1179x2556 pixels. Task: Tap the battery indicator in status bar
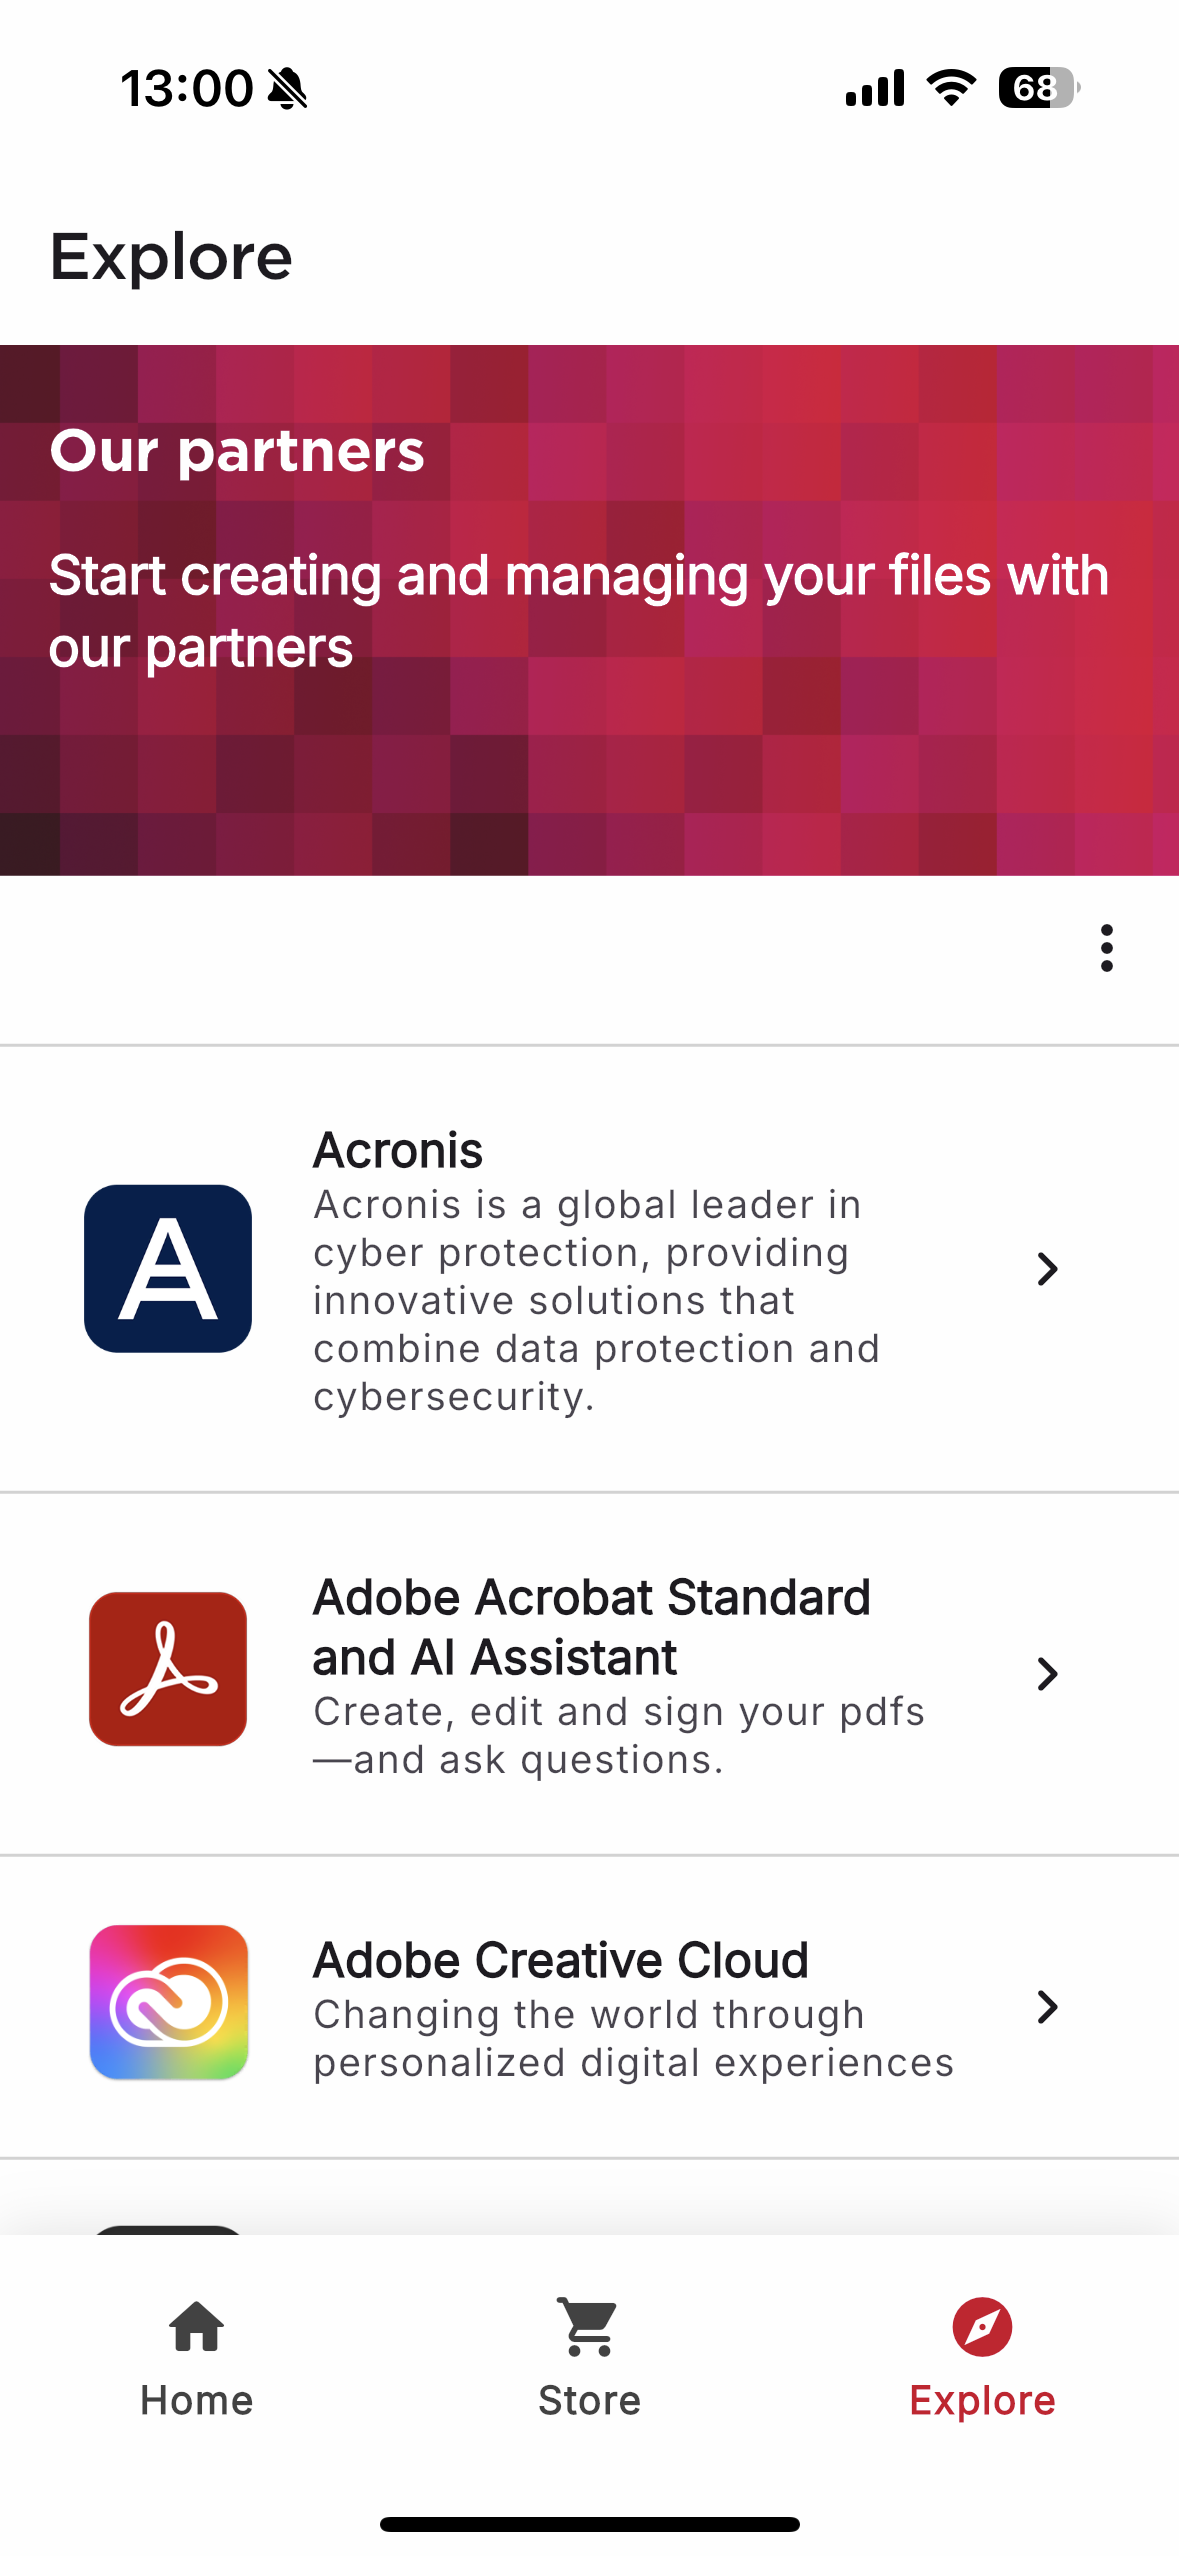pos(1038,88)
